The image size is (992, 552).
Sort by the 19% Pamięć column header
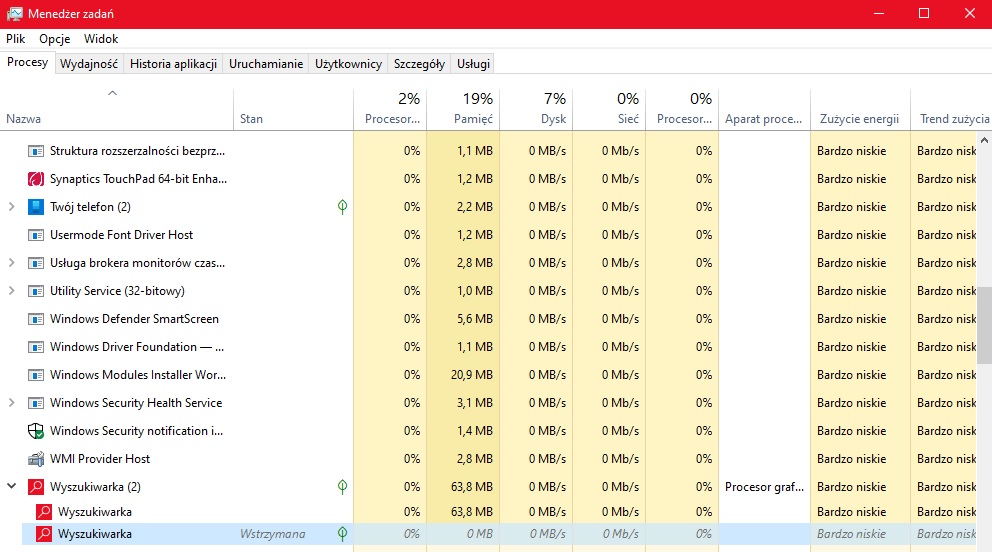[464, 110]
